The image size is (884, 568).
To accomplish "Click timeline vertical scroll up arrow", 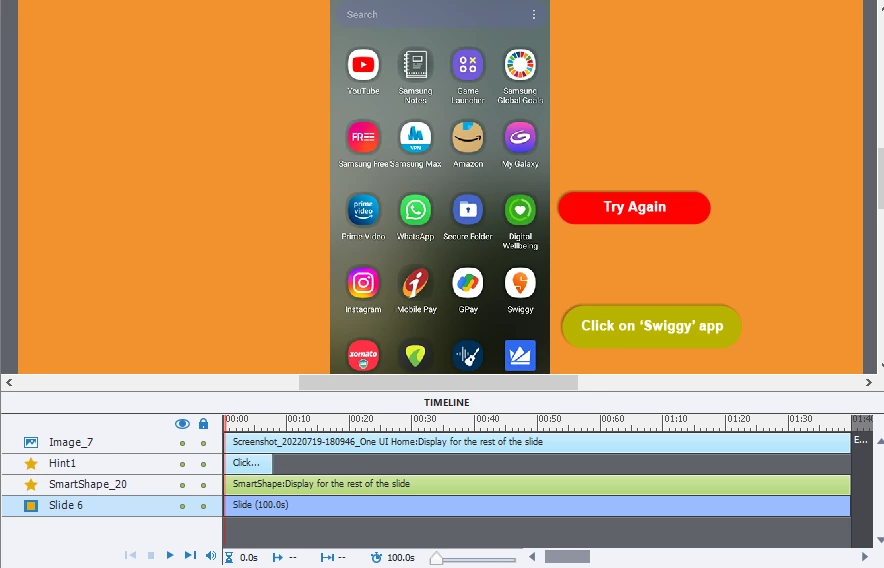I will [880, 441].
